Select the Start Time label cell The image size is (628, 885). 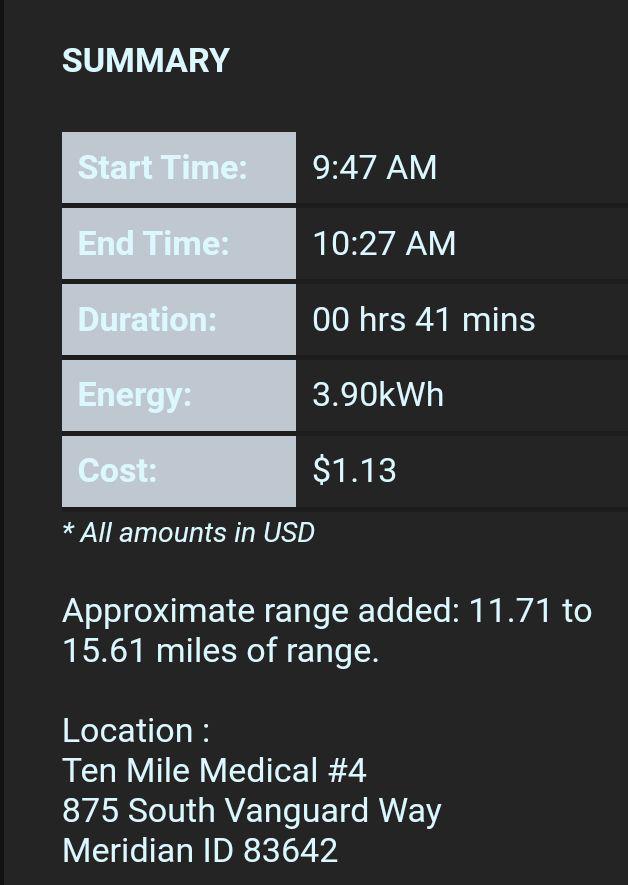pyautogui.click(x=178, y=168)
